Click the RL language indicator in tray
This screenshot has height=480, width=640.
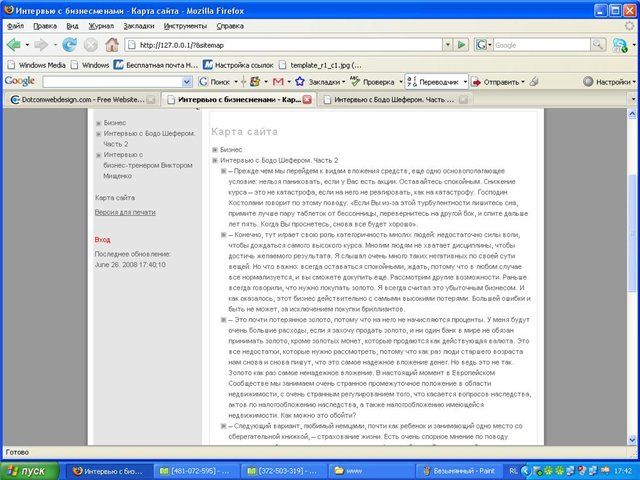tap(513, 471)
